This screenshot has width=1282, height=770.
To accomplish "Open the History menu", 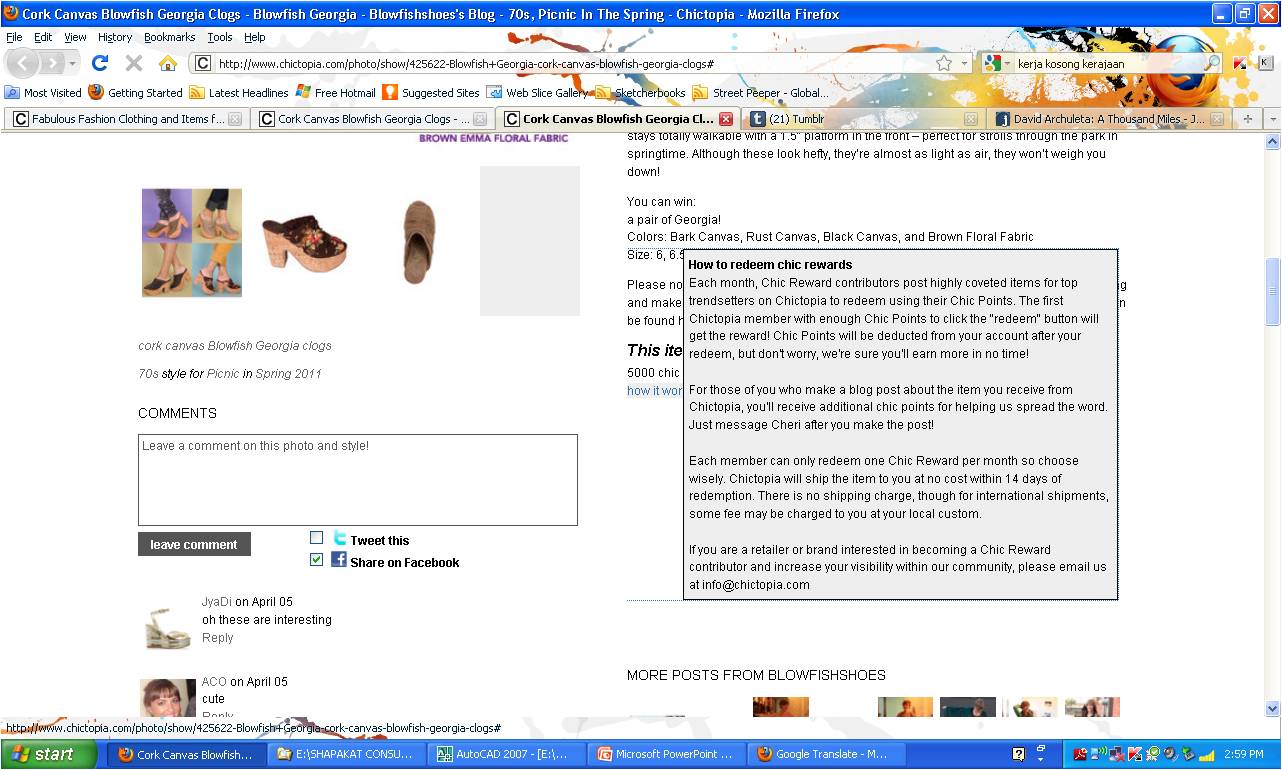I will pos(115,37).
